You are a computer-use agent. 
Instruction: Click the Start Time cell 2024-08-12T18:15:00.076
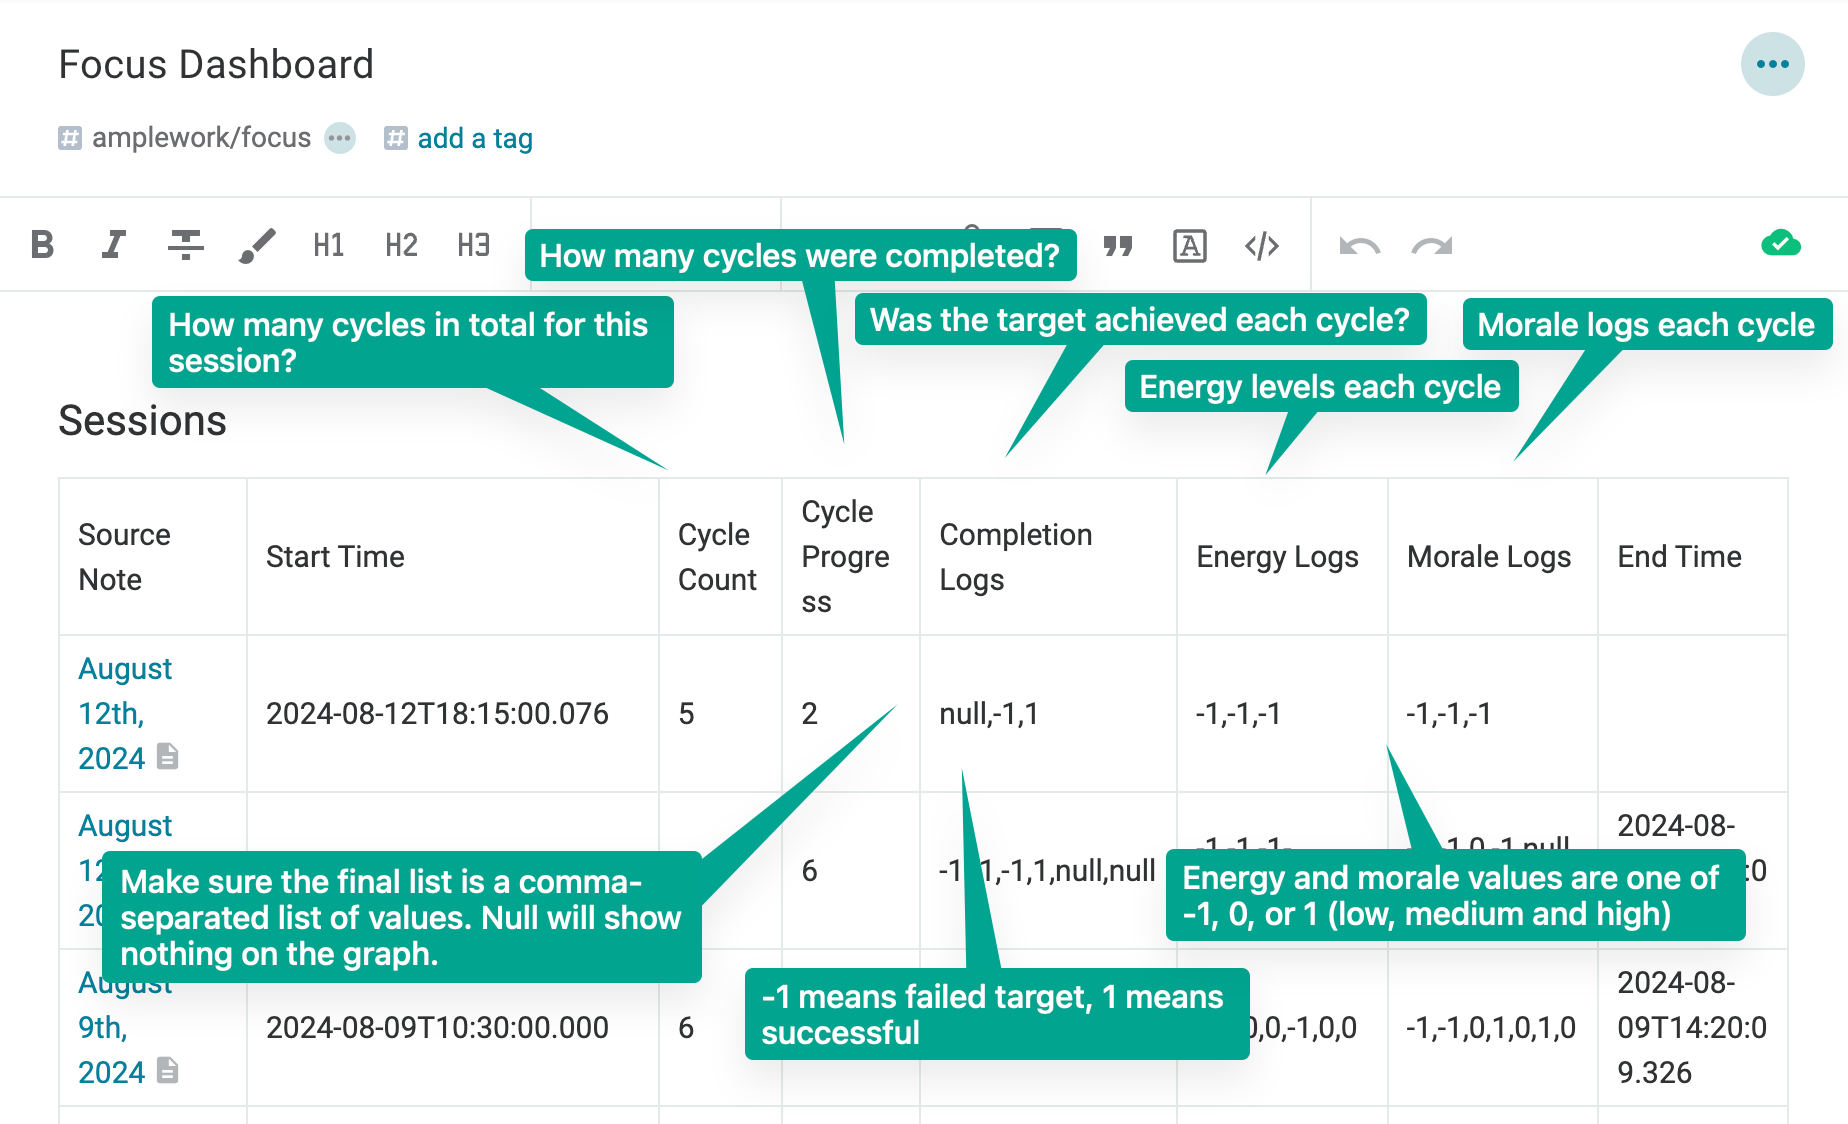point(437,714)
